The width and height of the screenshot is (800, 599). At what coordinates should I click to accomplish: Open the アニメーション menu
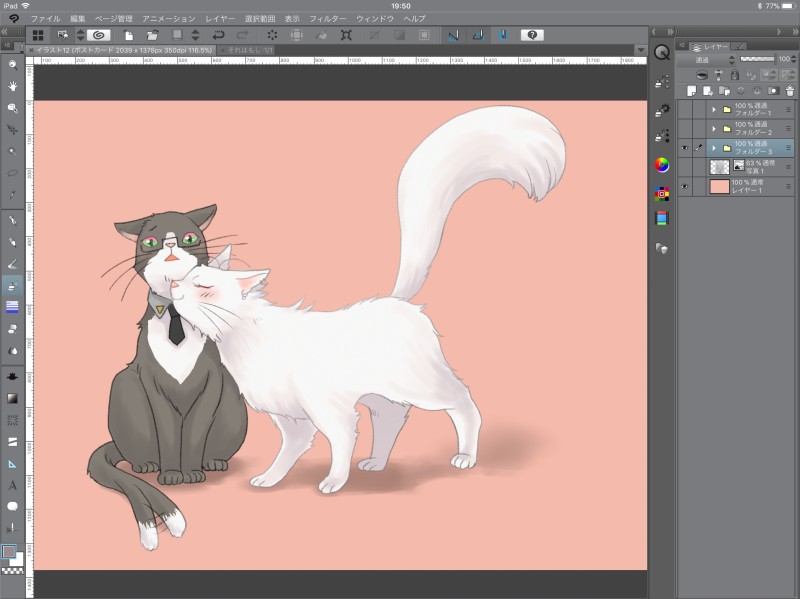pyautogui.click(x=169, y=19)
